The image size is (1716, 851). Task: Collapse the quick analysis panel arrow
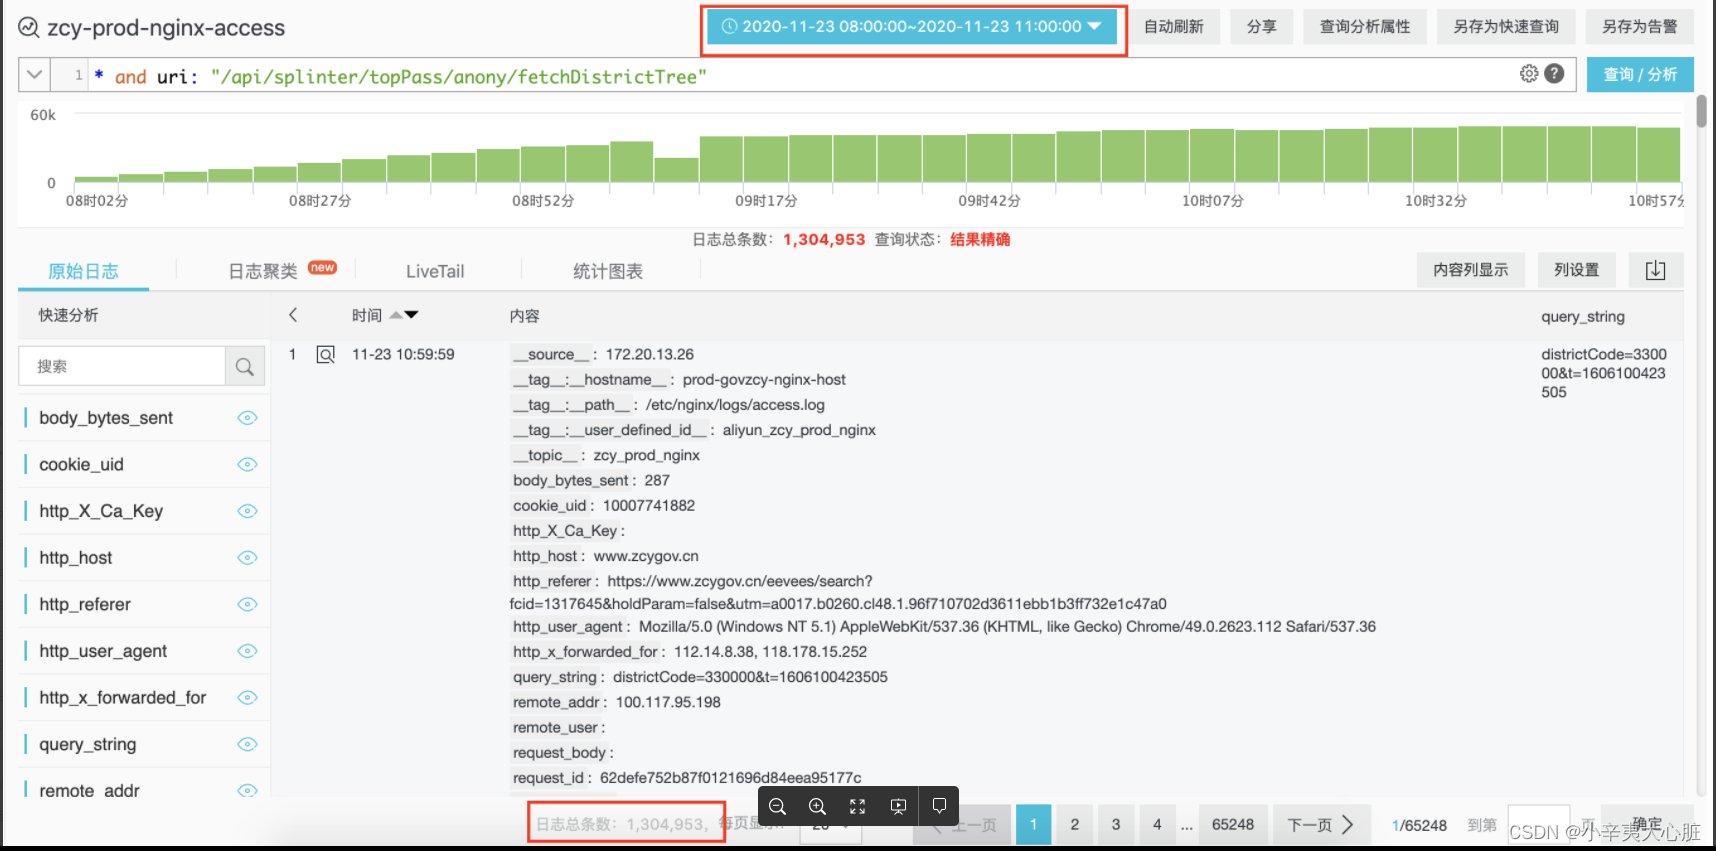pos(293,315)
